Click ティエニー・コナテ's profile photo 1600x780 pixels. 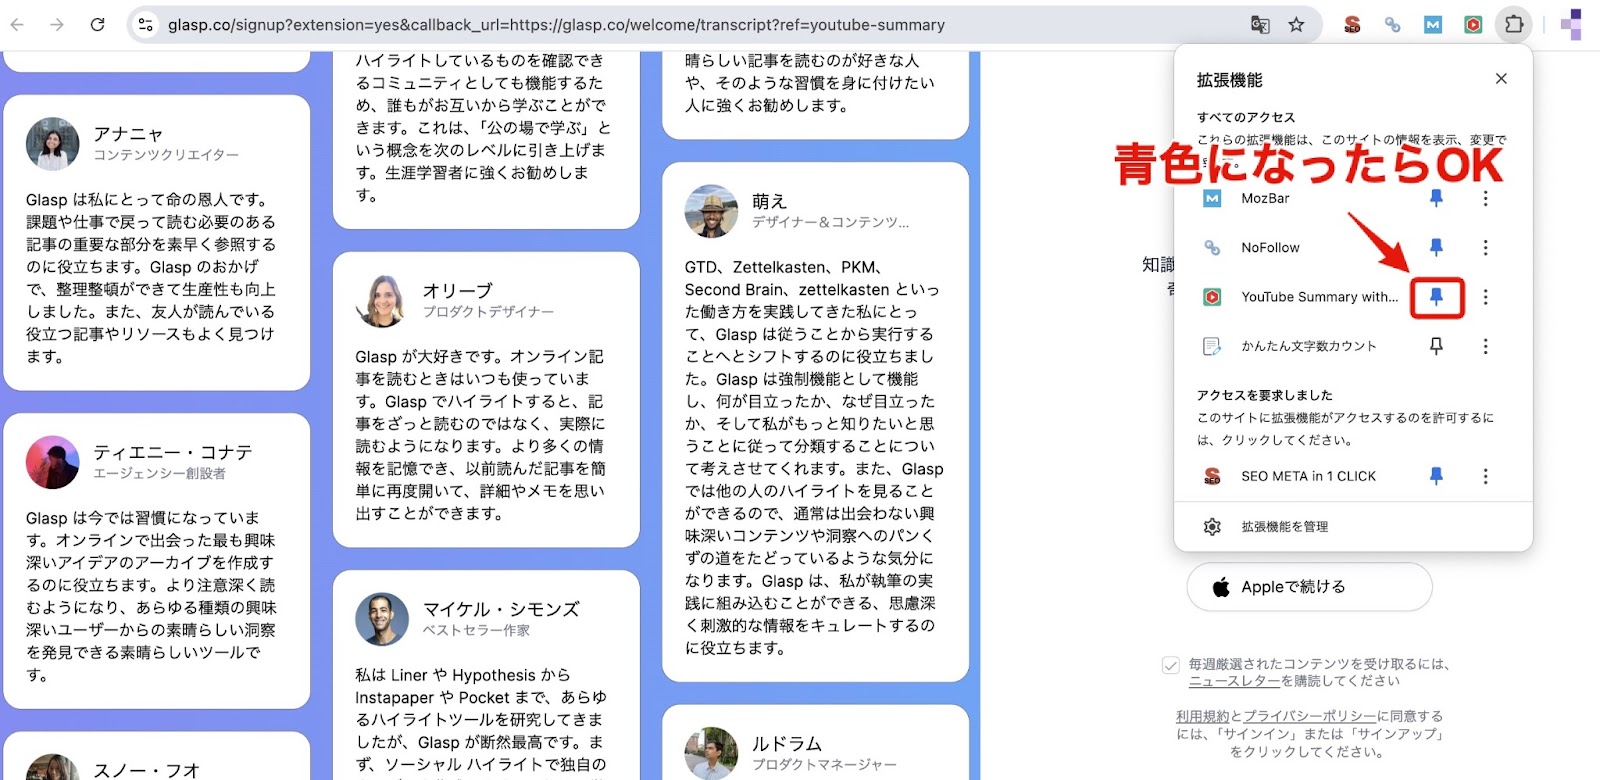click(x=52, y=461)
